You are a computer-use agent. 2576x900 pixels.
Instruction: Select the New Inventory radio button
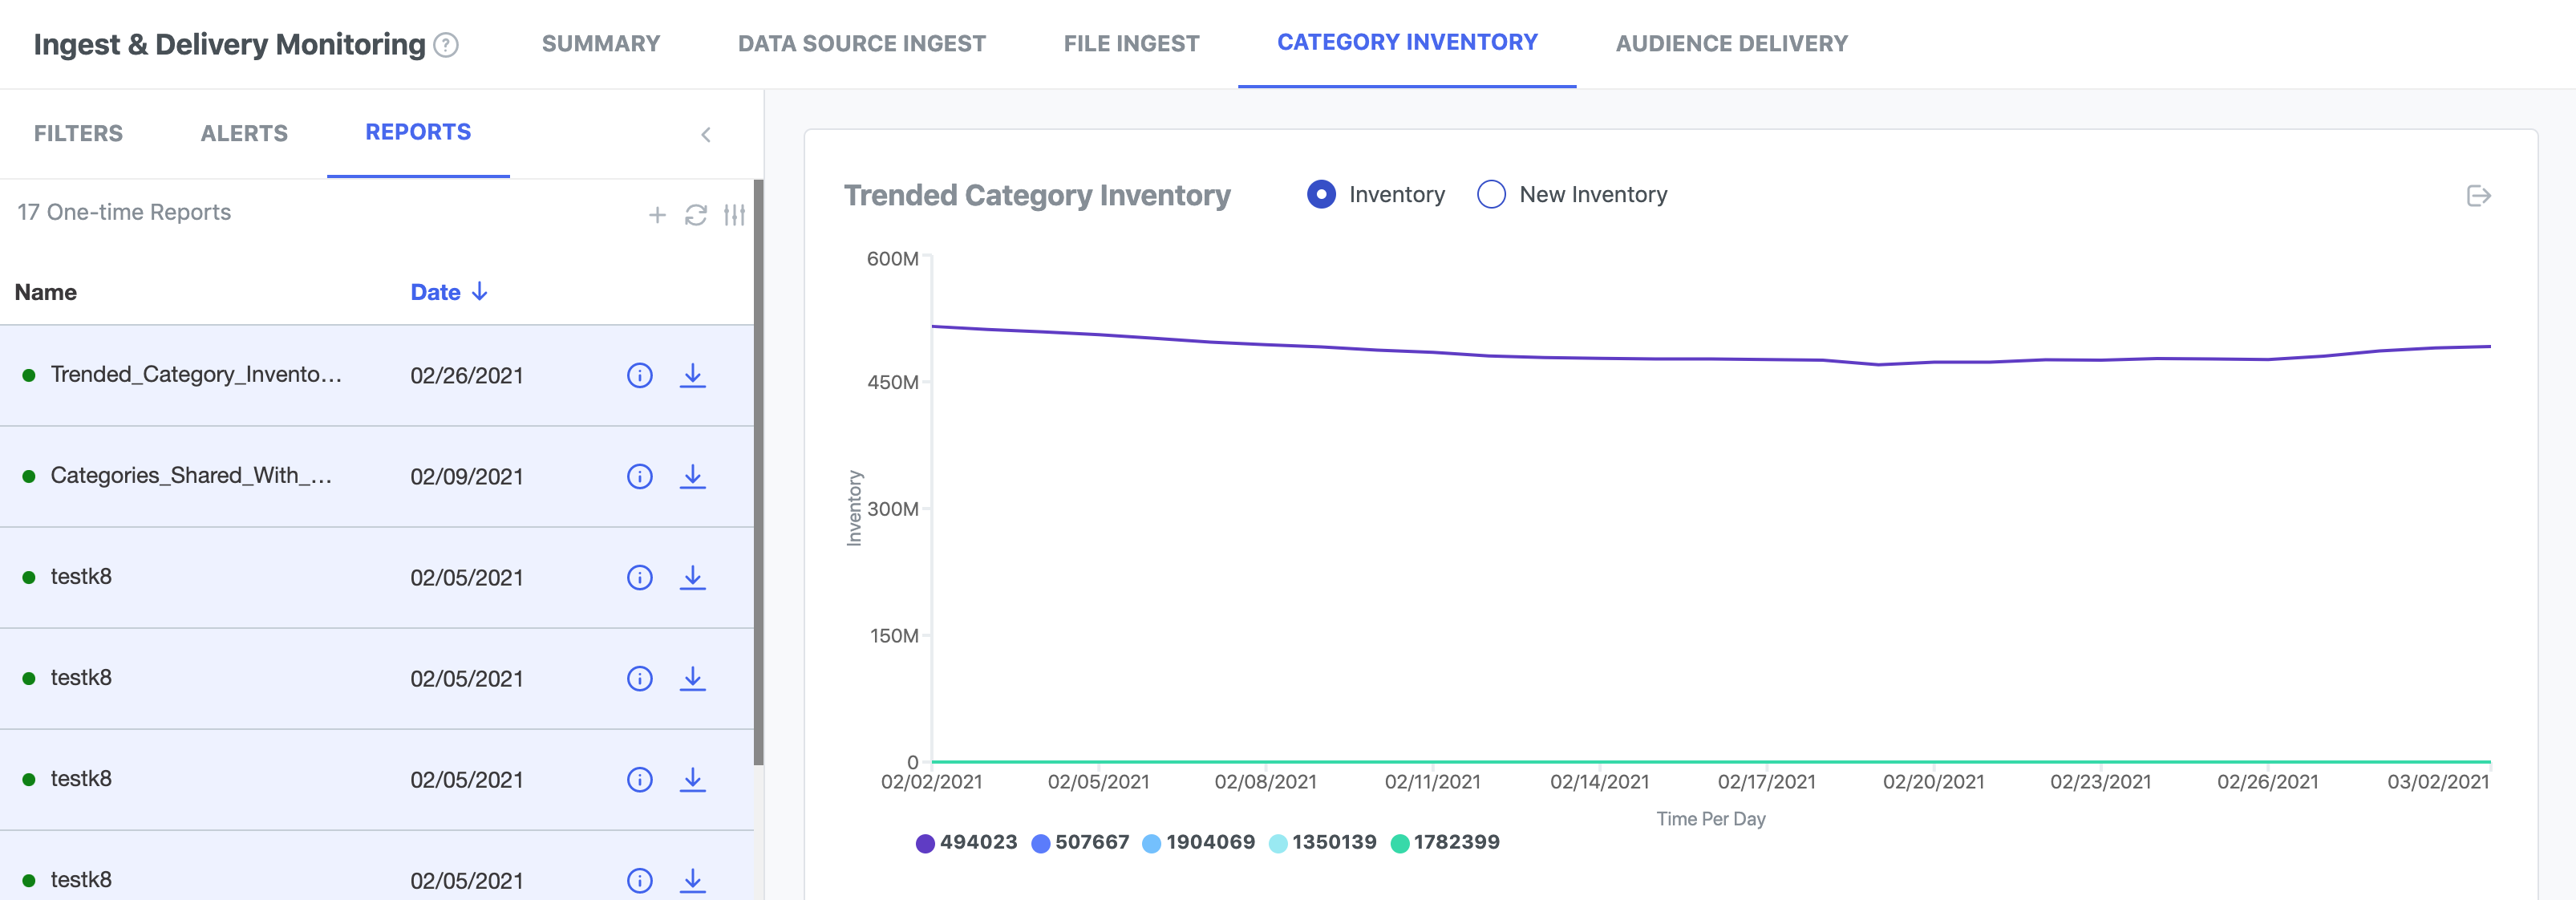(1491, 195)
